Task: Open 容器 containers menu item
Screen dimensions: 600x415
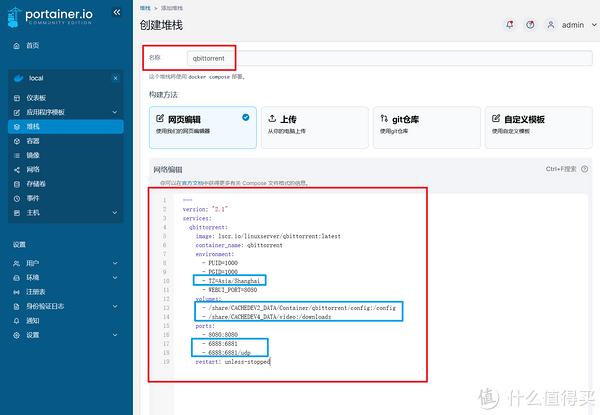Action: tap(33, 141)
